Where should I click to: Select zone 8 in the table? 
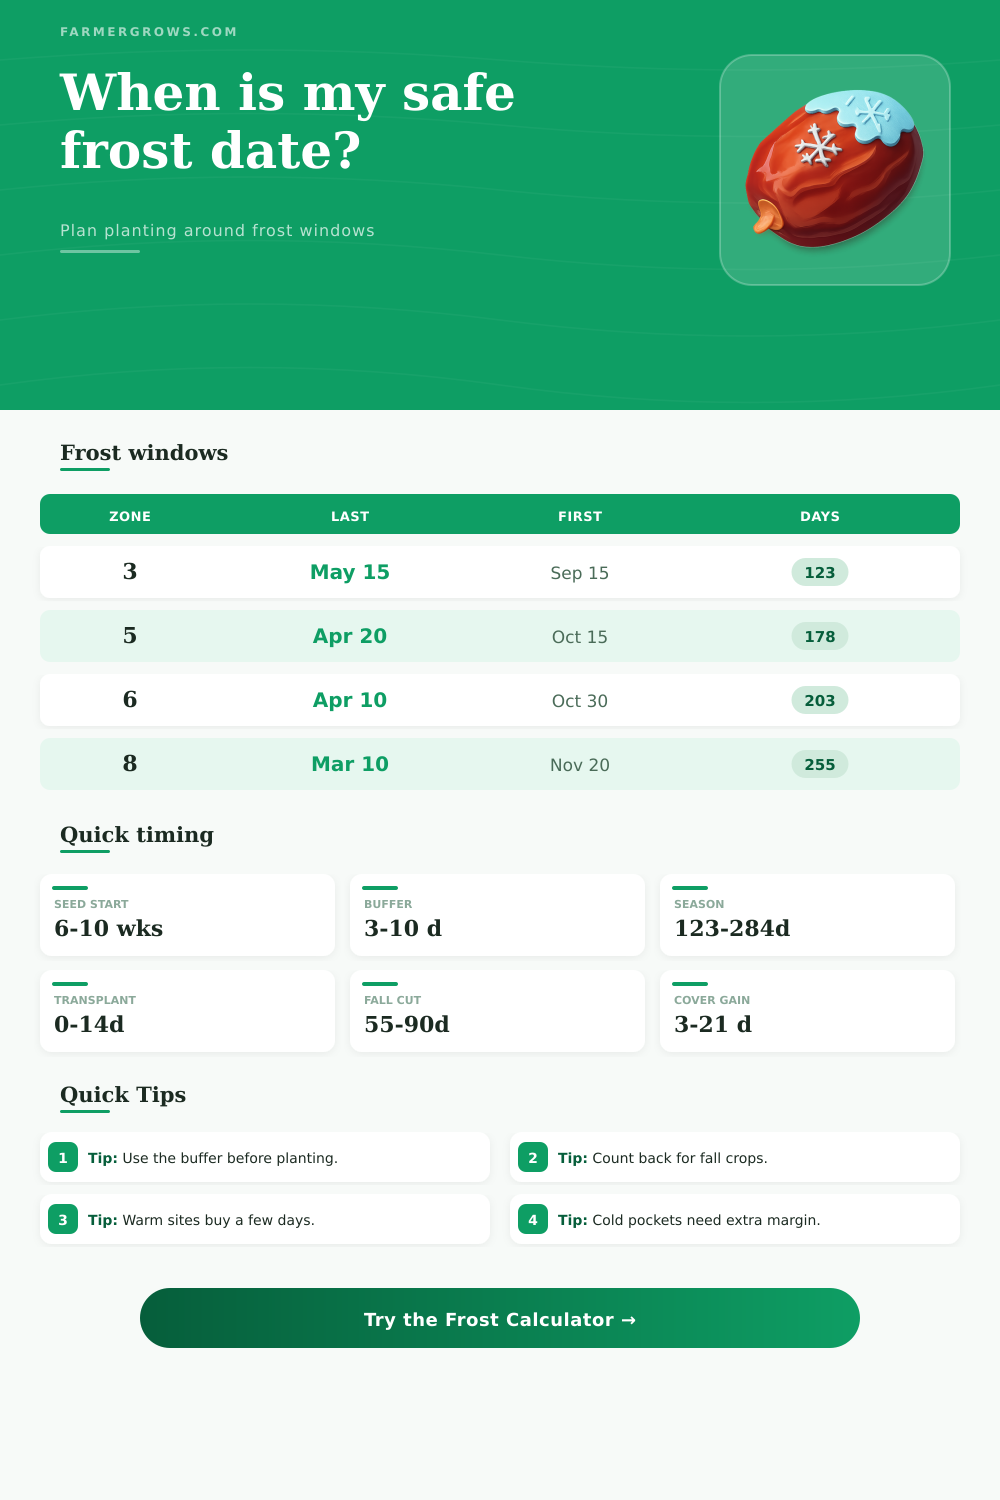(130, 763)
